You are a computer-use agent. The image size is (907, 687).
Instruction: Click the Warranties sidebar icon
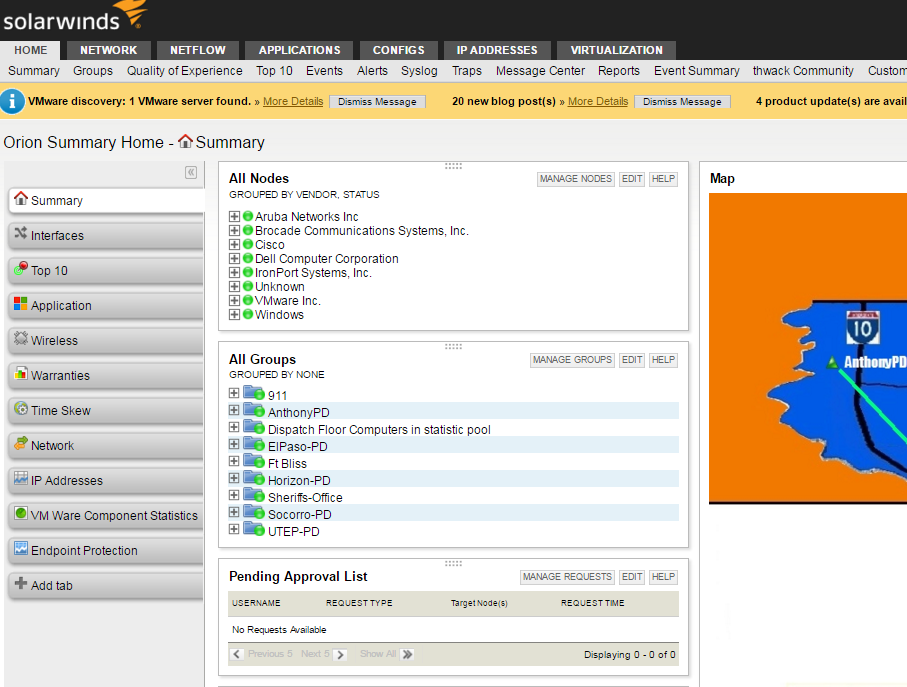[x=21, y=373]
